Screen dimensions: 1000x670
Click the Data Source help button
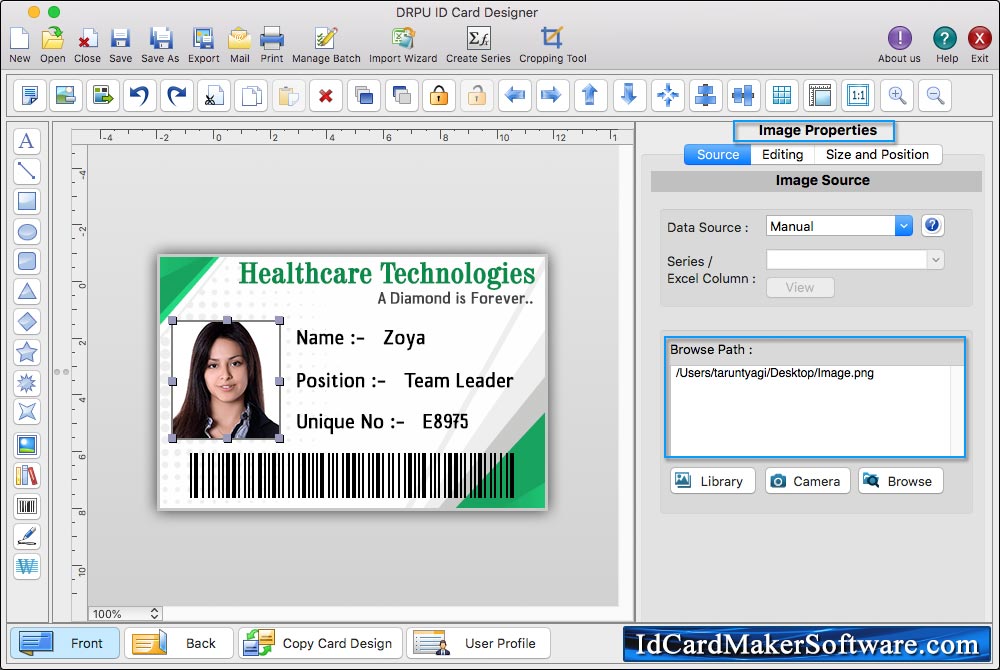(932, 225)
